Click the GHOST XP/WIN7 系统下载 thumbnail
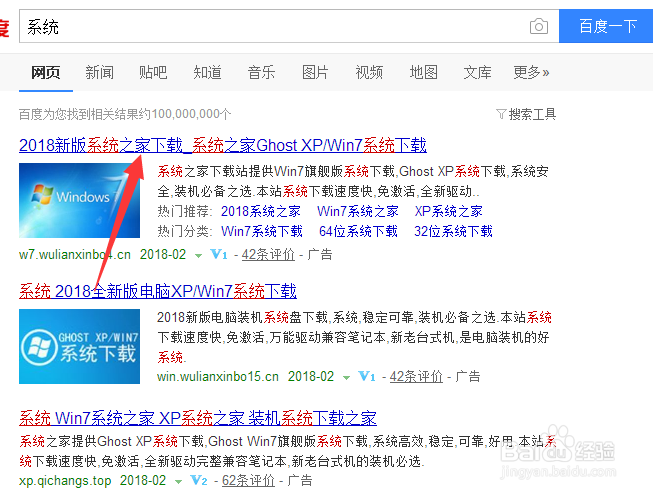Image resolution: width=653 pixels, height=495 pixels. pos(80,346)
